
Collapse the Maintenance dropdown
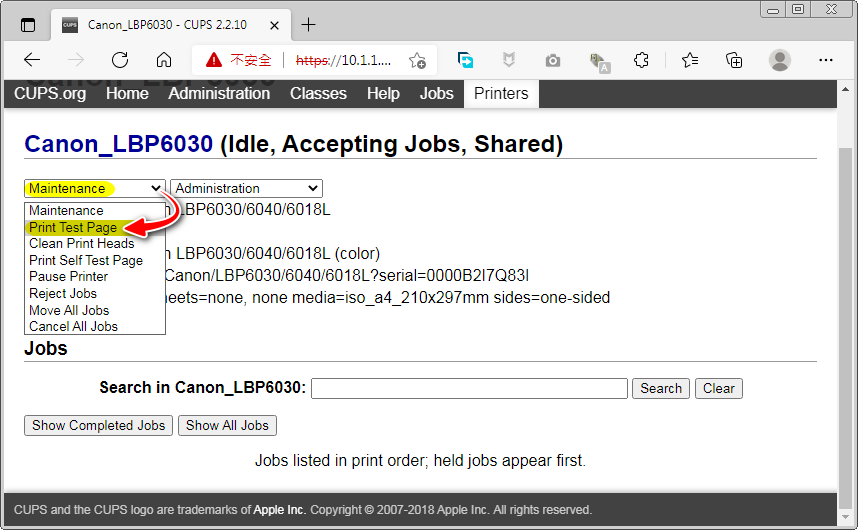(x=95, y=188)
